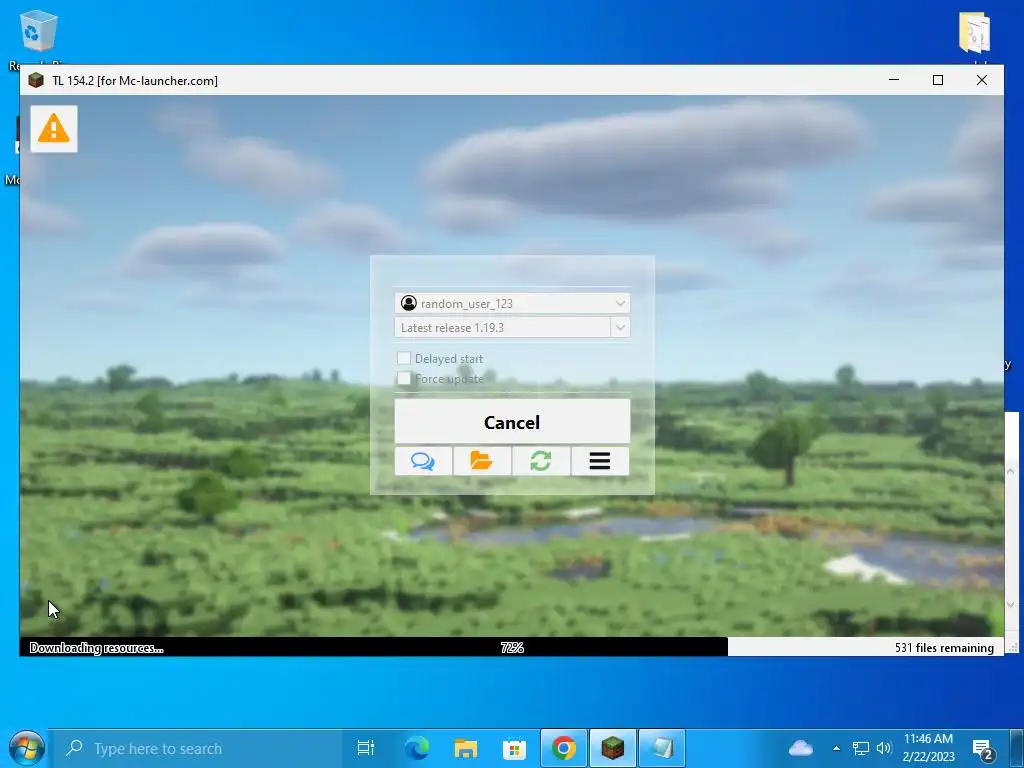Minimize the TL launcher window
The image size is (1024, 768).
pos(894,80)
